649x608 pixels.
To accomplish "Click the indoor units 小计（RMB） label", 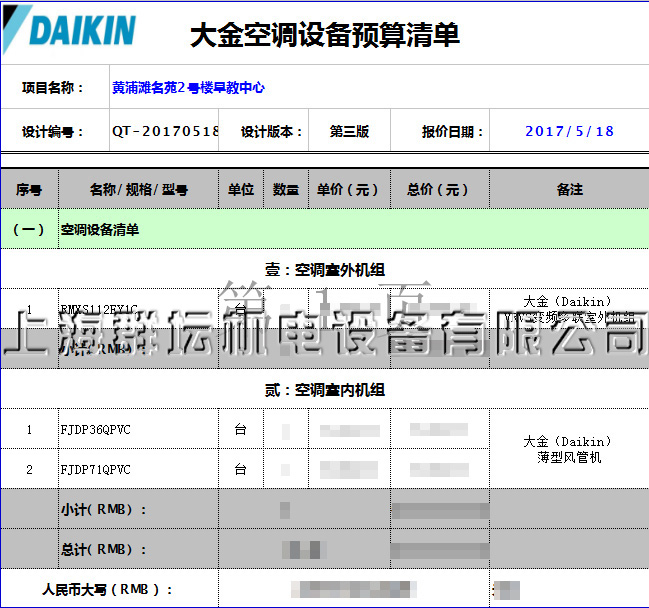I will click(103, 509).
